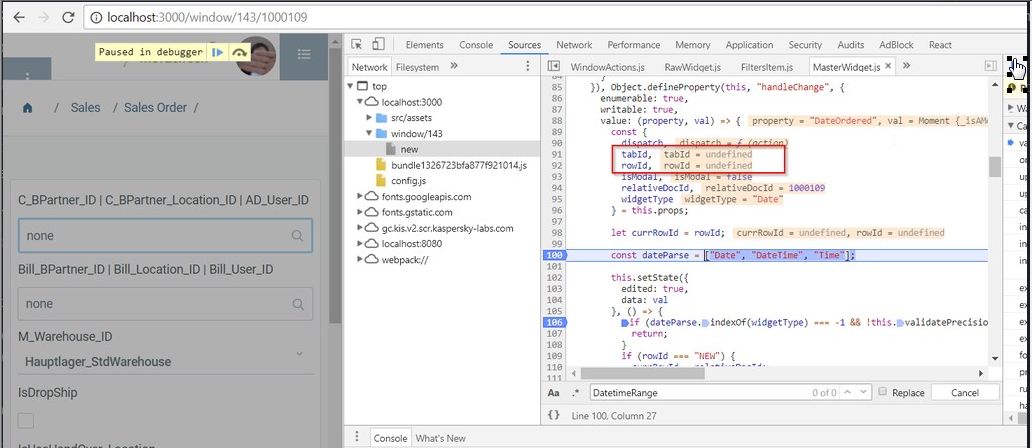Open the DevTools Console panel tab
The height and width of the screenshot is (448, 1032).
click(x=476, y=45)
